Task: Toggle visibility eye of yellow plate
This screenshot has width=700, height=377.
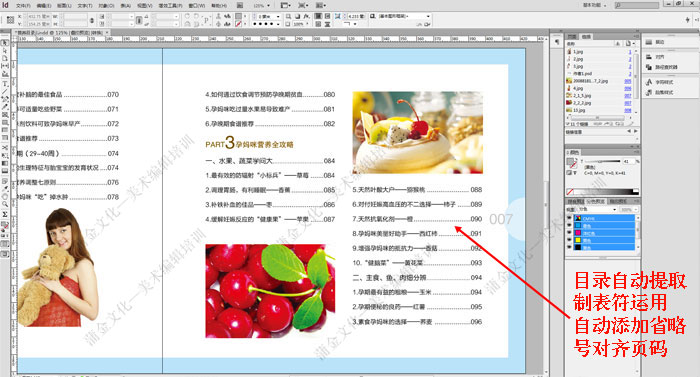Action: (569, 240)
